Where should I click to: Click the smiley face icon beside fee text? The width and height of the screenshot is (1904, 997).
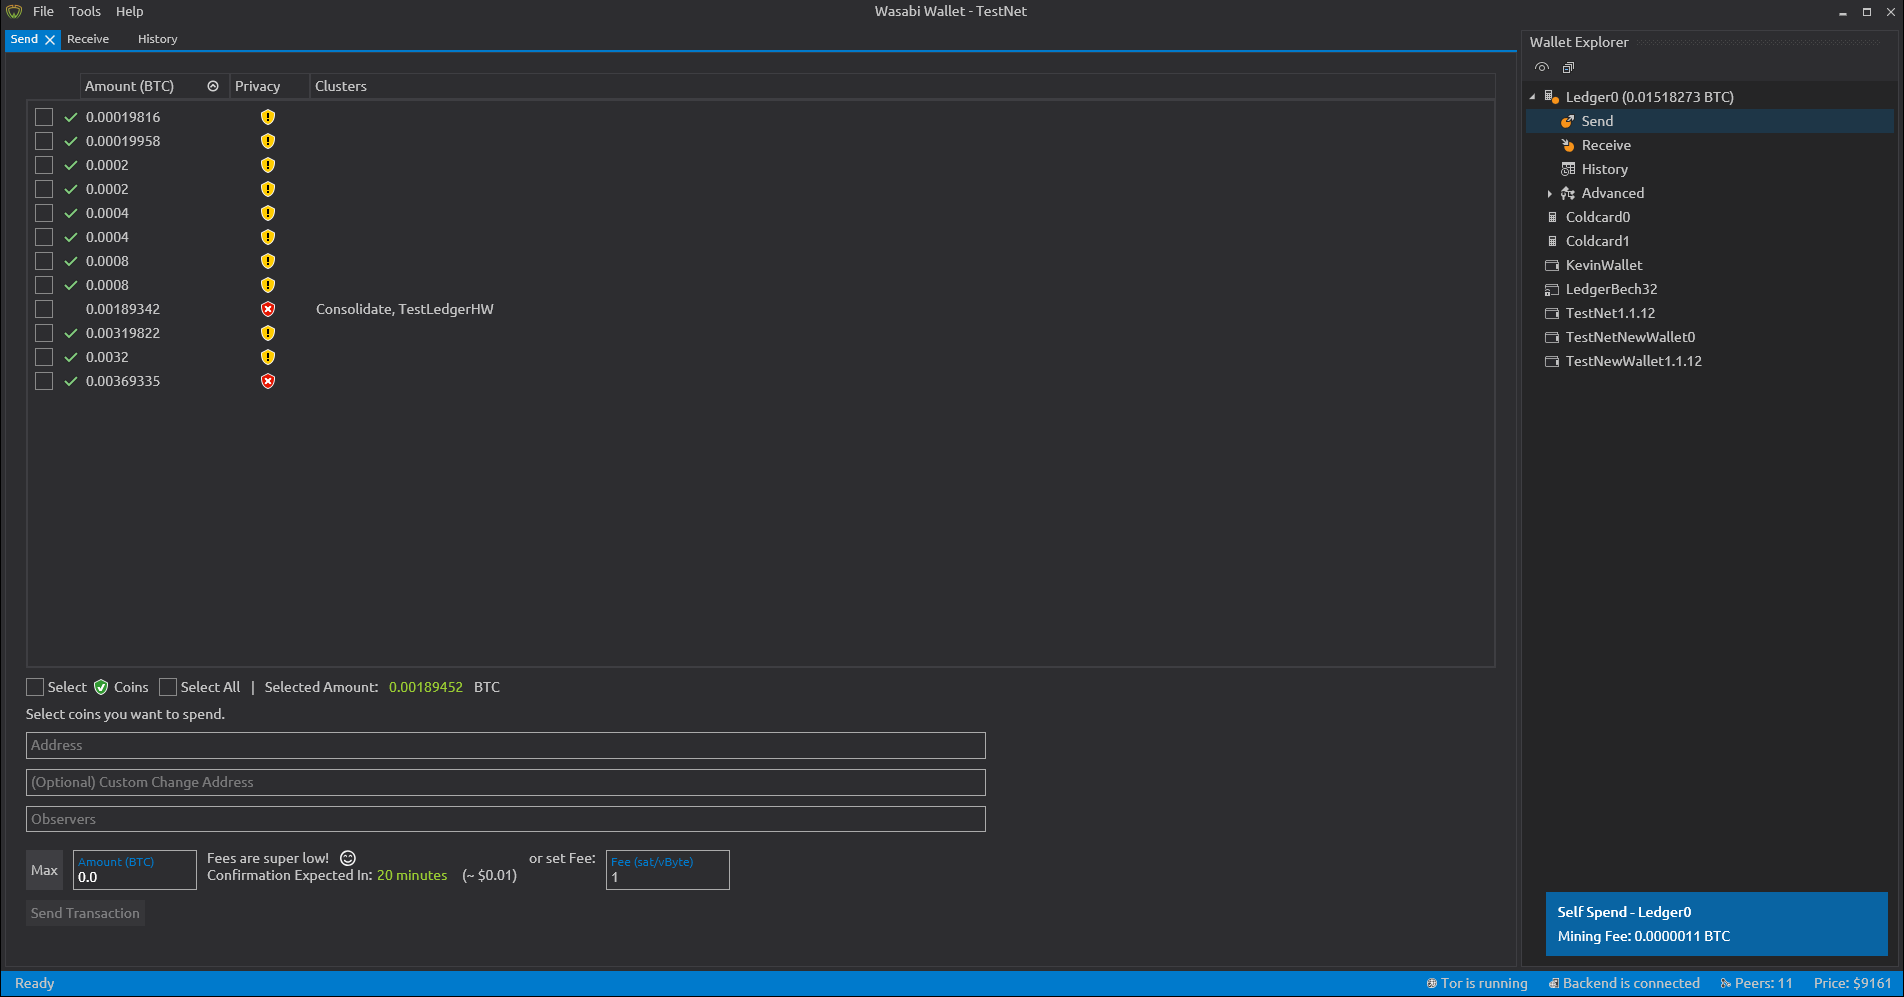tap(348, 858)
